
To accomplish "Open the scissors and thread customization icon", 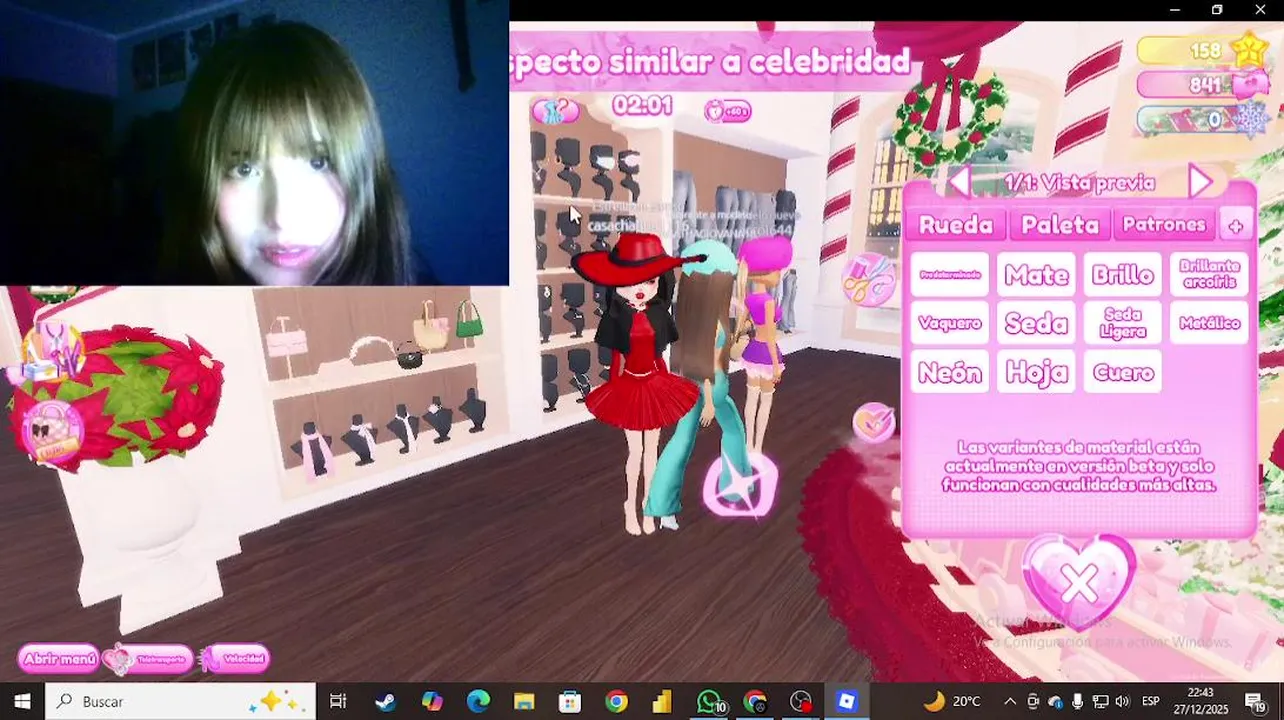I will tap(868, 279).
